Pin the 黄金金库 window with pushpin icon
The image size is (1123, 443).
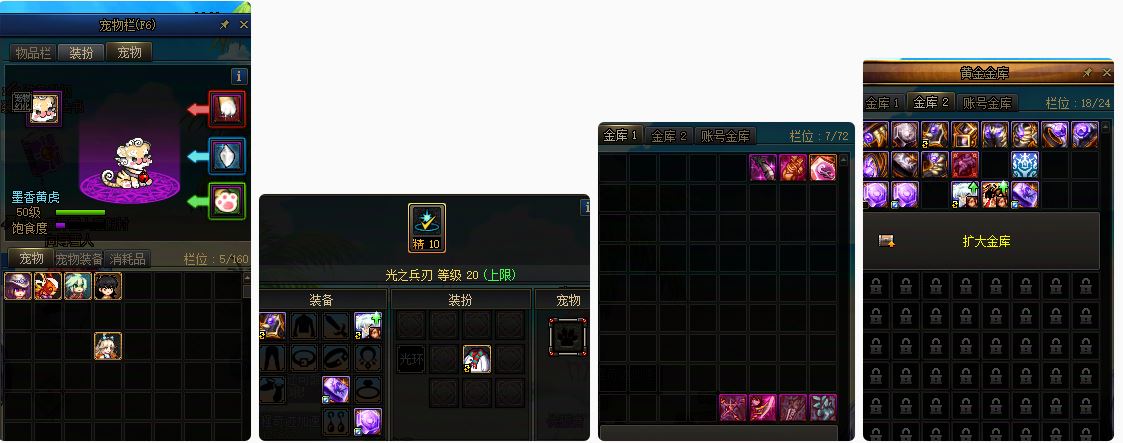coord(1087,72)
